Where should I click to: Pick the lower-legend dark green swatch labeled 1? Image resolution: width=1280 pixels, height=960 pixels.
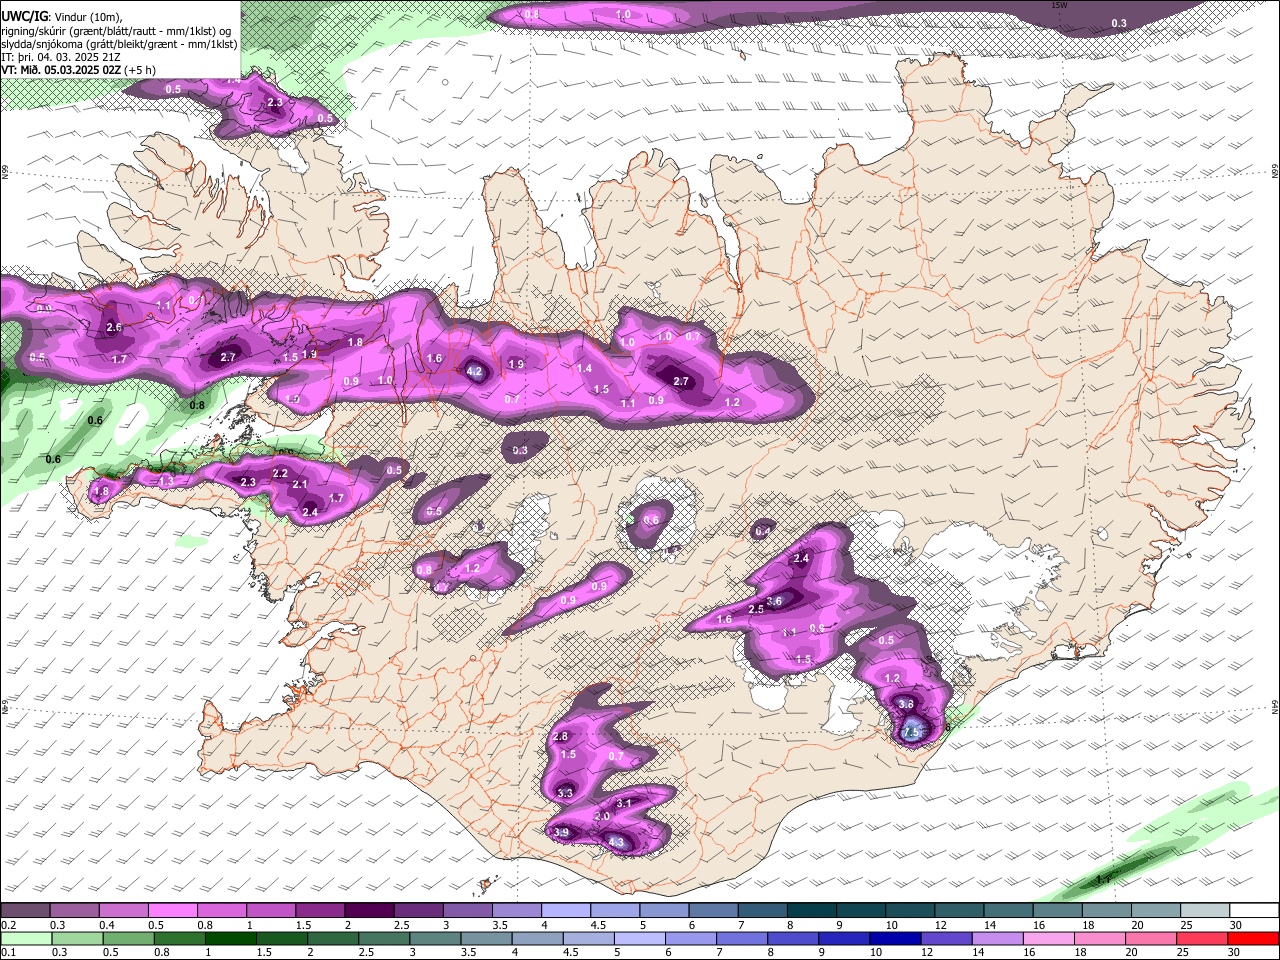pos(230,938)
